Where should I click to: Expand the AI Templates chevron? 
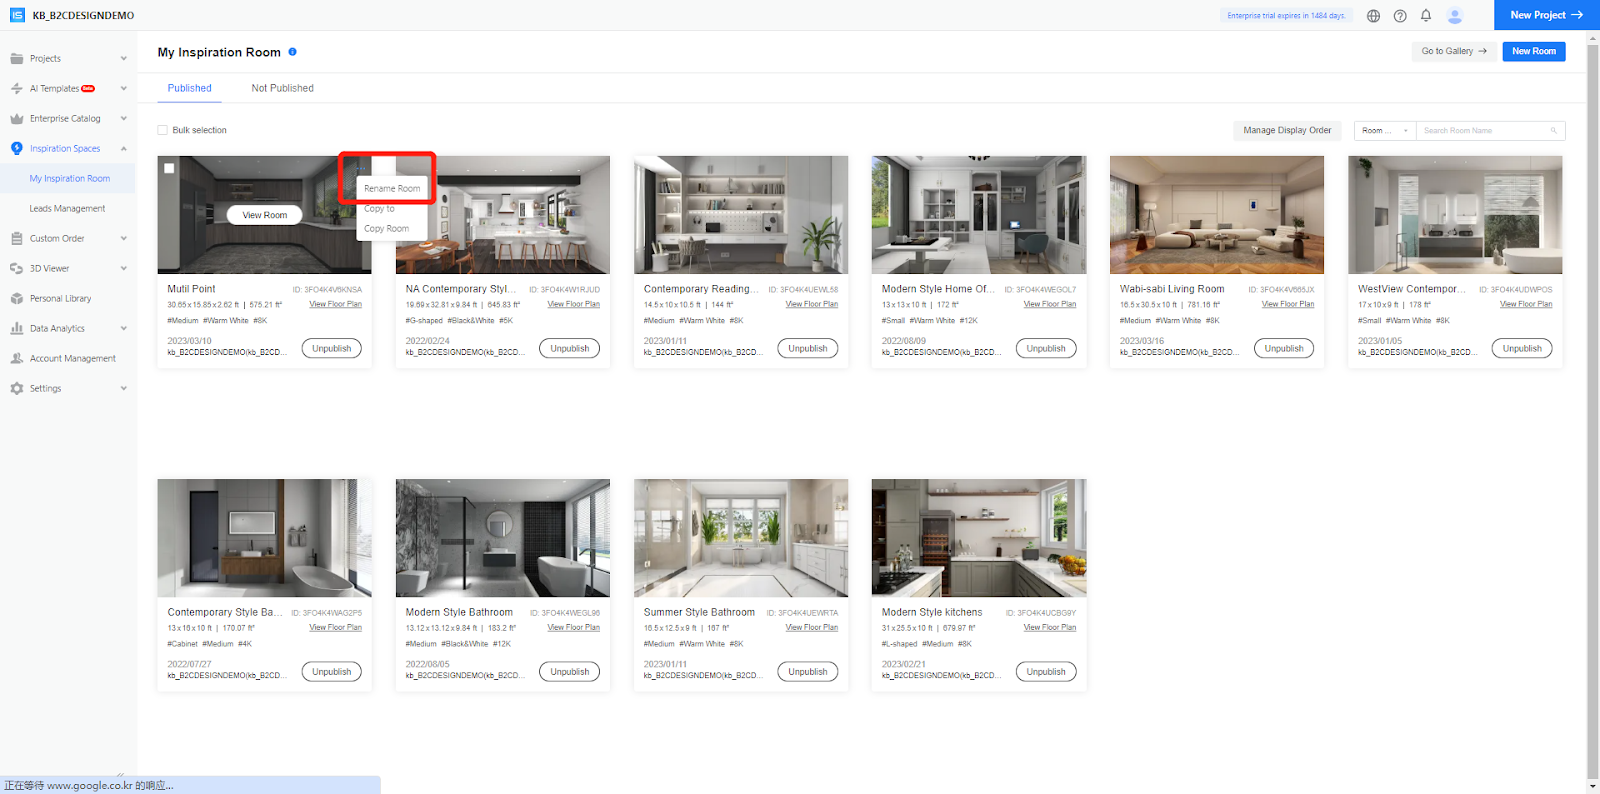coord(124,89)
